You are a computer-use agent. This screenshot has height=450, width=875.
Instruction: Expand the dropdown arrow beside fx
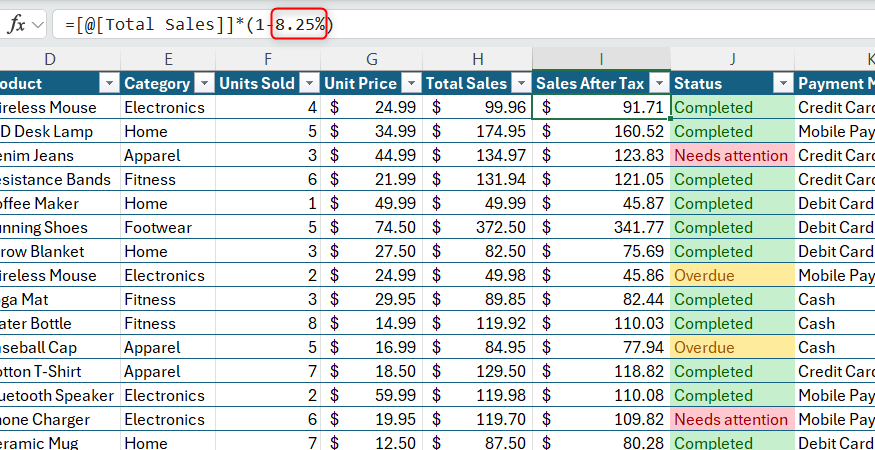coord(38,25)
